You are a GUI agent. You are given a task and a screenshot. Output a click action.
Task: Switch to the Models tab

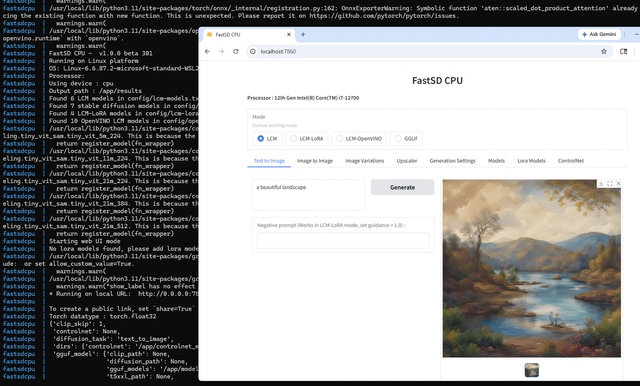click(x=496, y=161)
